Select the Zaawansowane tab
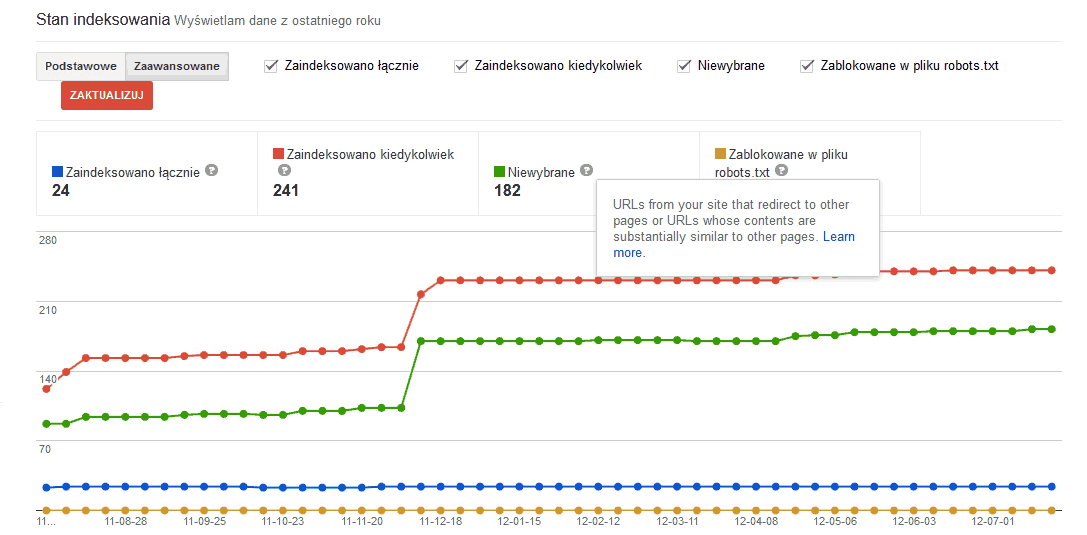 [176, 66]
